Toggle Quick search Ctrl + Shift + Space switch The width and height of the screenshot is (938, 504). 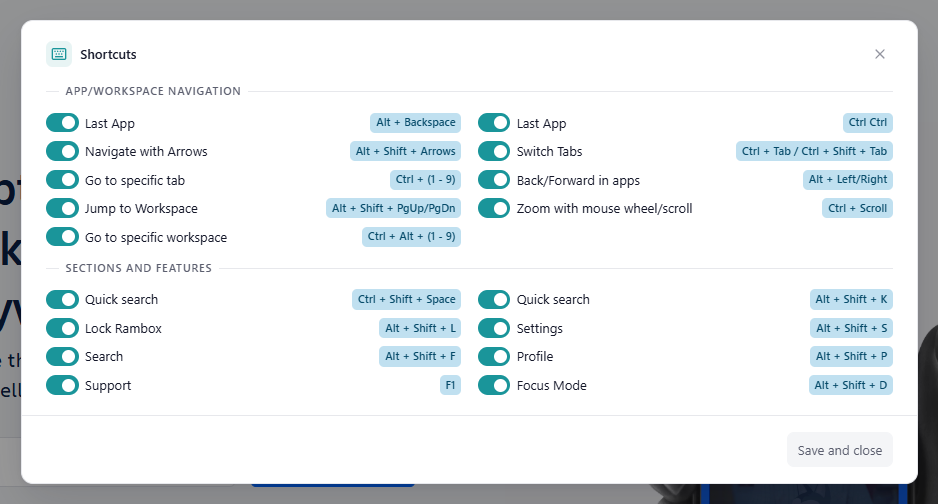[x=62, y=300]
